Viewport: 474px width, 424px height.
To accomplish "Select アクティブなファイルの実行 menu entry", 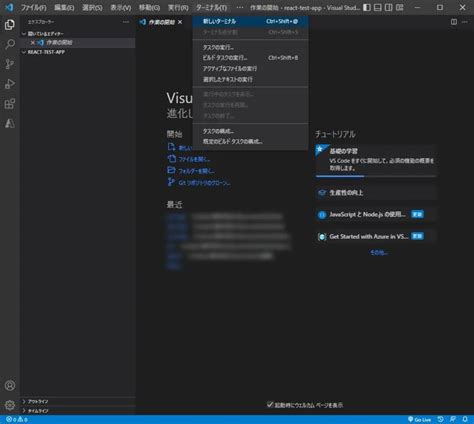I will coord(250,68).
